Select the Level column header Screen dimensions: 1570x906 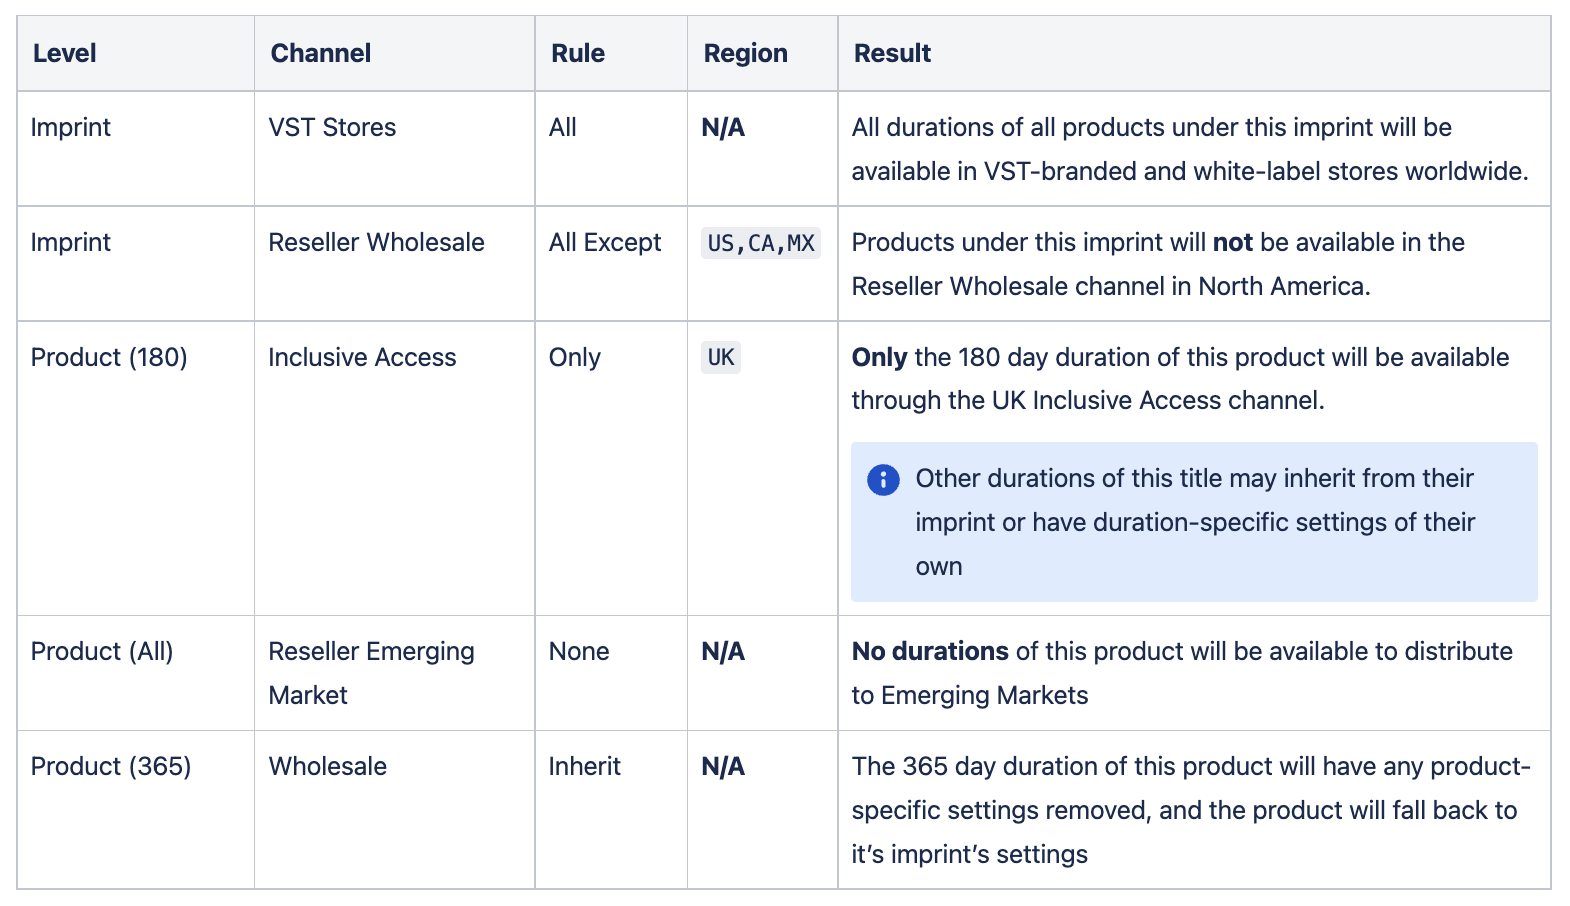(x=135, y=54)
